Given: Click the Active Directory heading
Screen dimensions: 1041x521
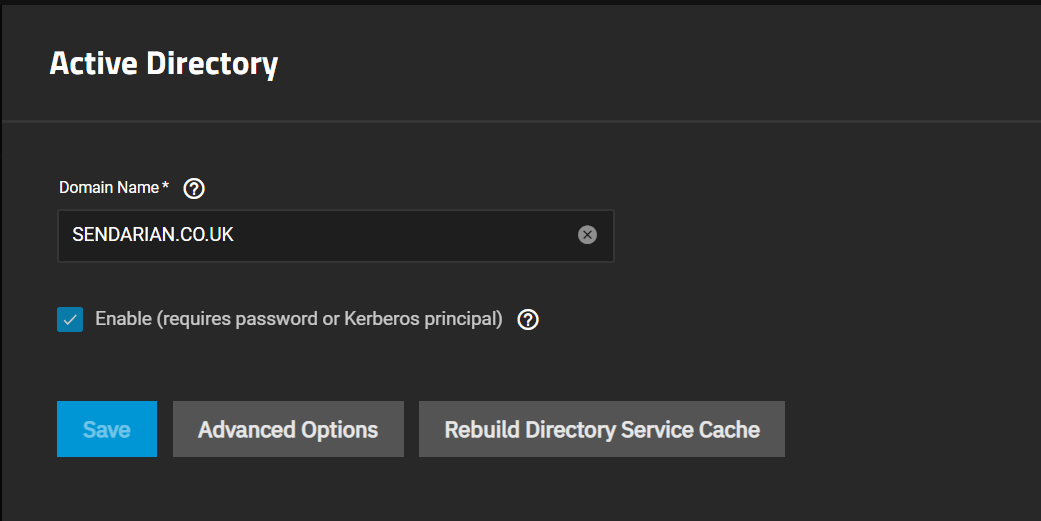Looking at the screenshot, I should pyautogui.click(x=163, y=64).
